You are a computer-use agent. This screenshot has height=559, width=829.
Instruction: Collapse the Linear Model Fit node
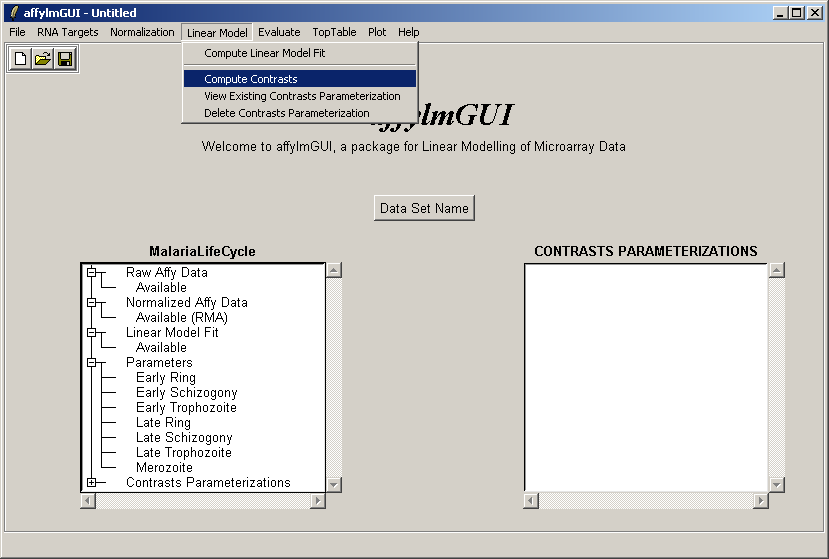click(x=92, y=332)
